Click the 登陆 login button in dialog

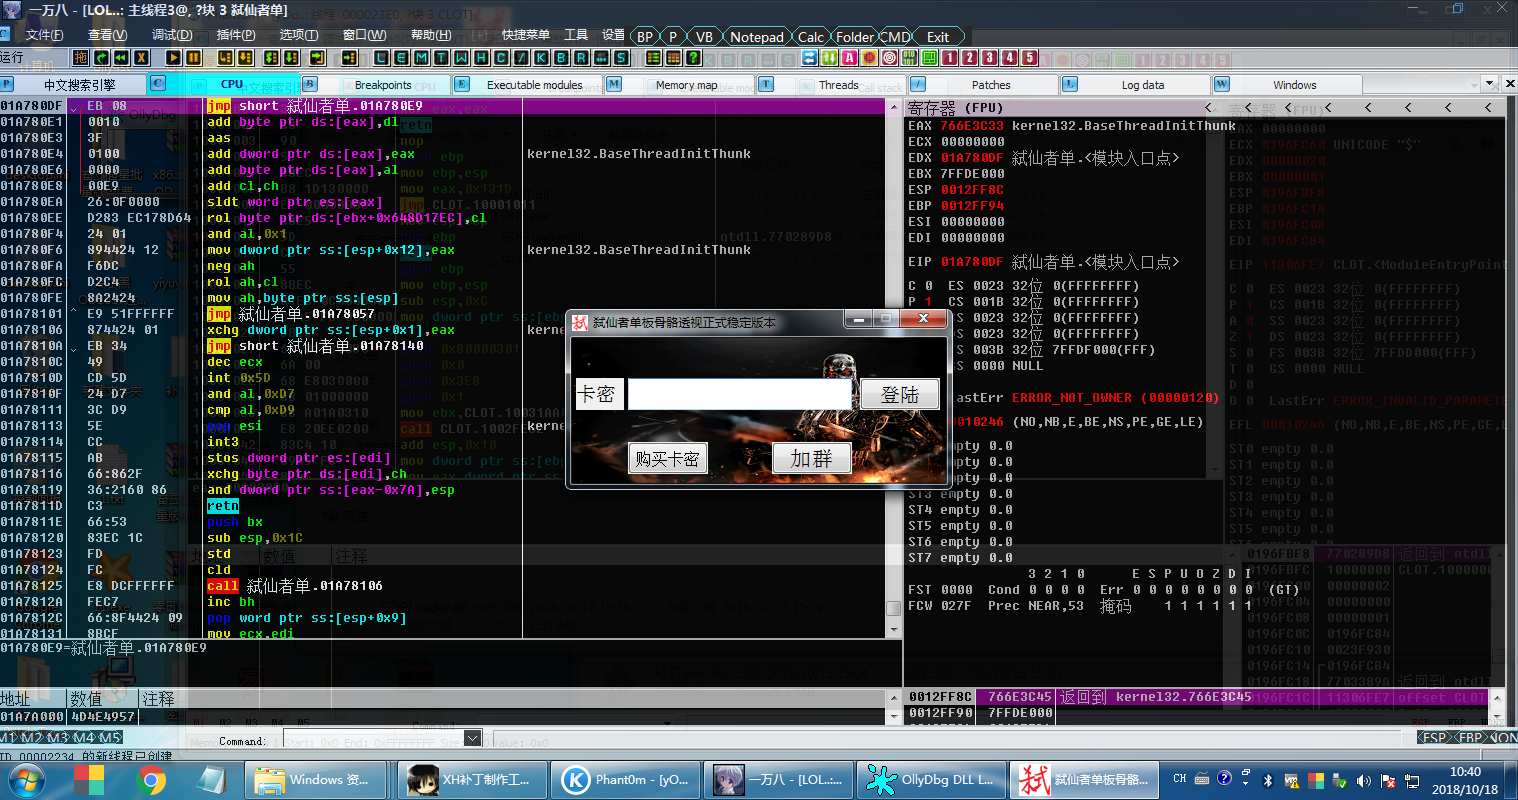900,395
